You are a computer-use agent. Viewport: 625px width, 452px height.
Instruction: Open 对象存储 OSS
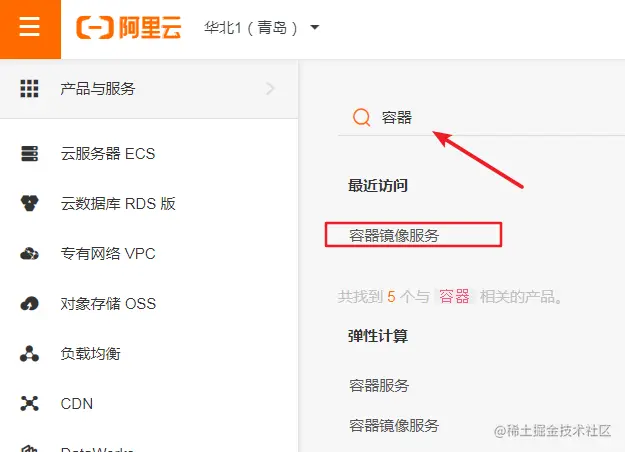point(108,304)
